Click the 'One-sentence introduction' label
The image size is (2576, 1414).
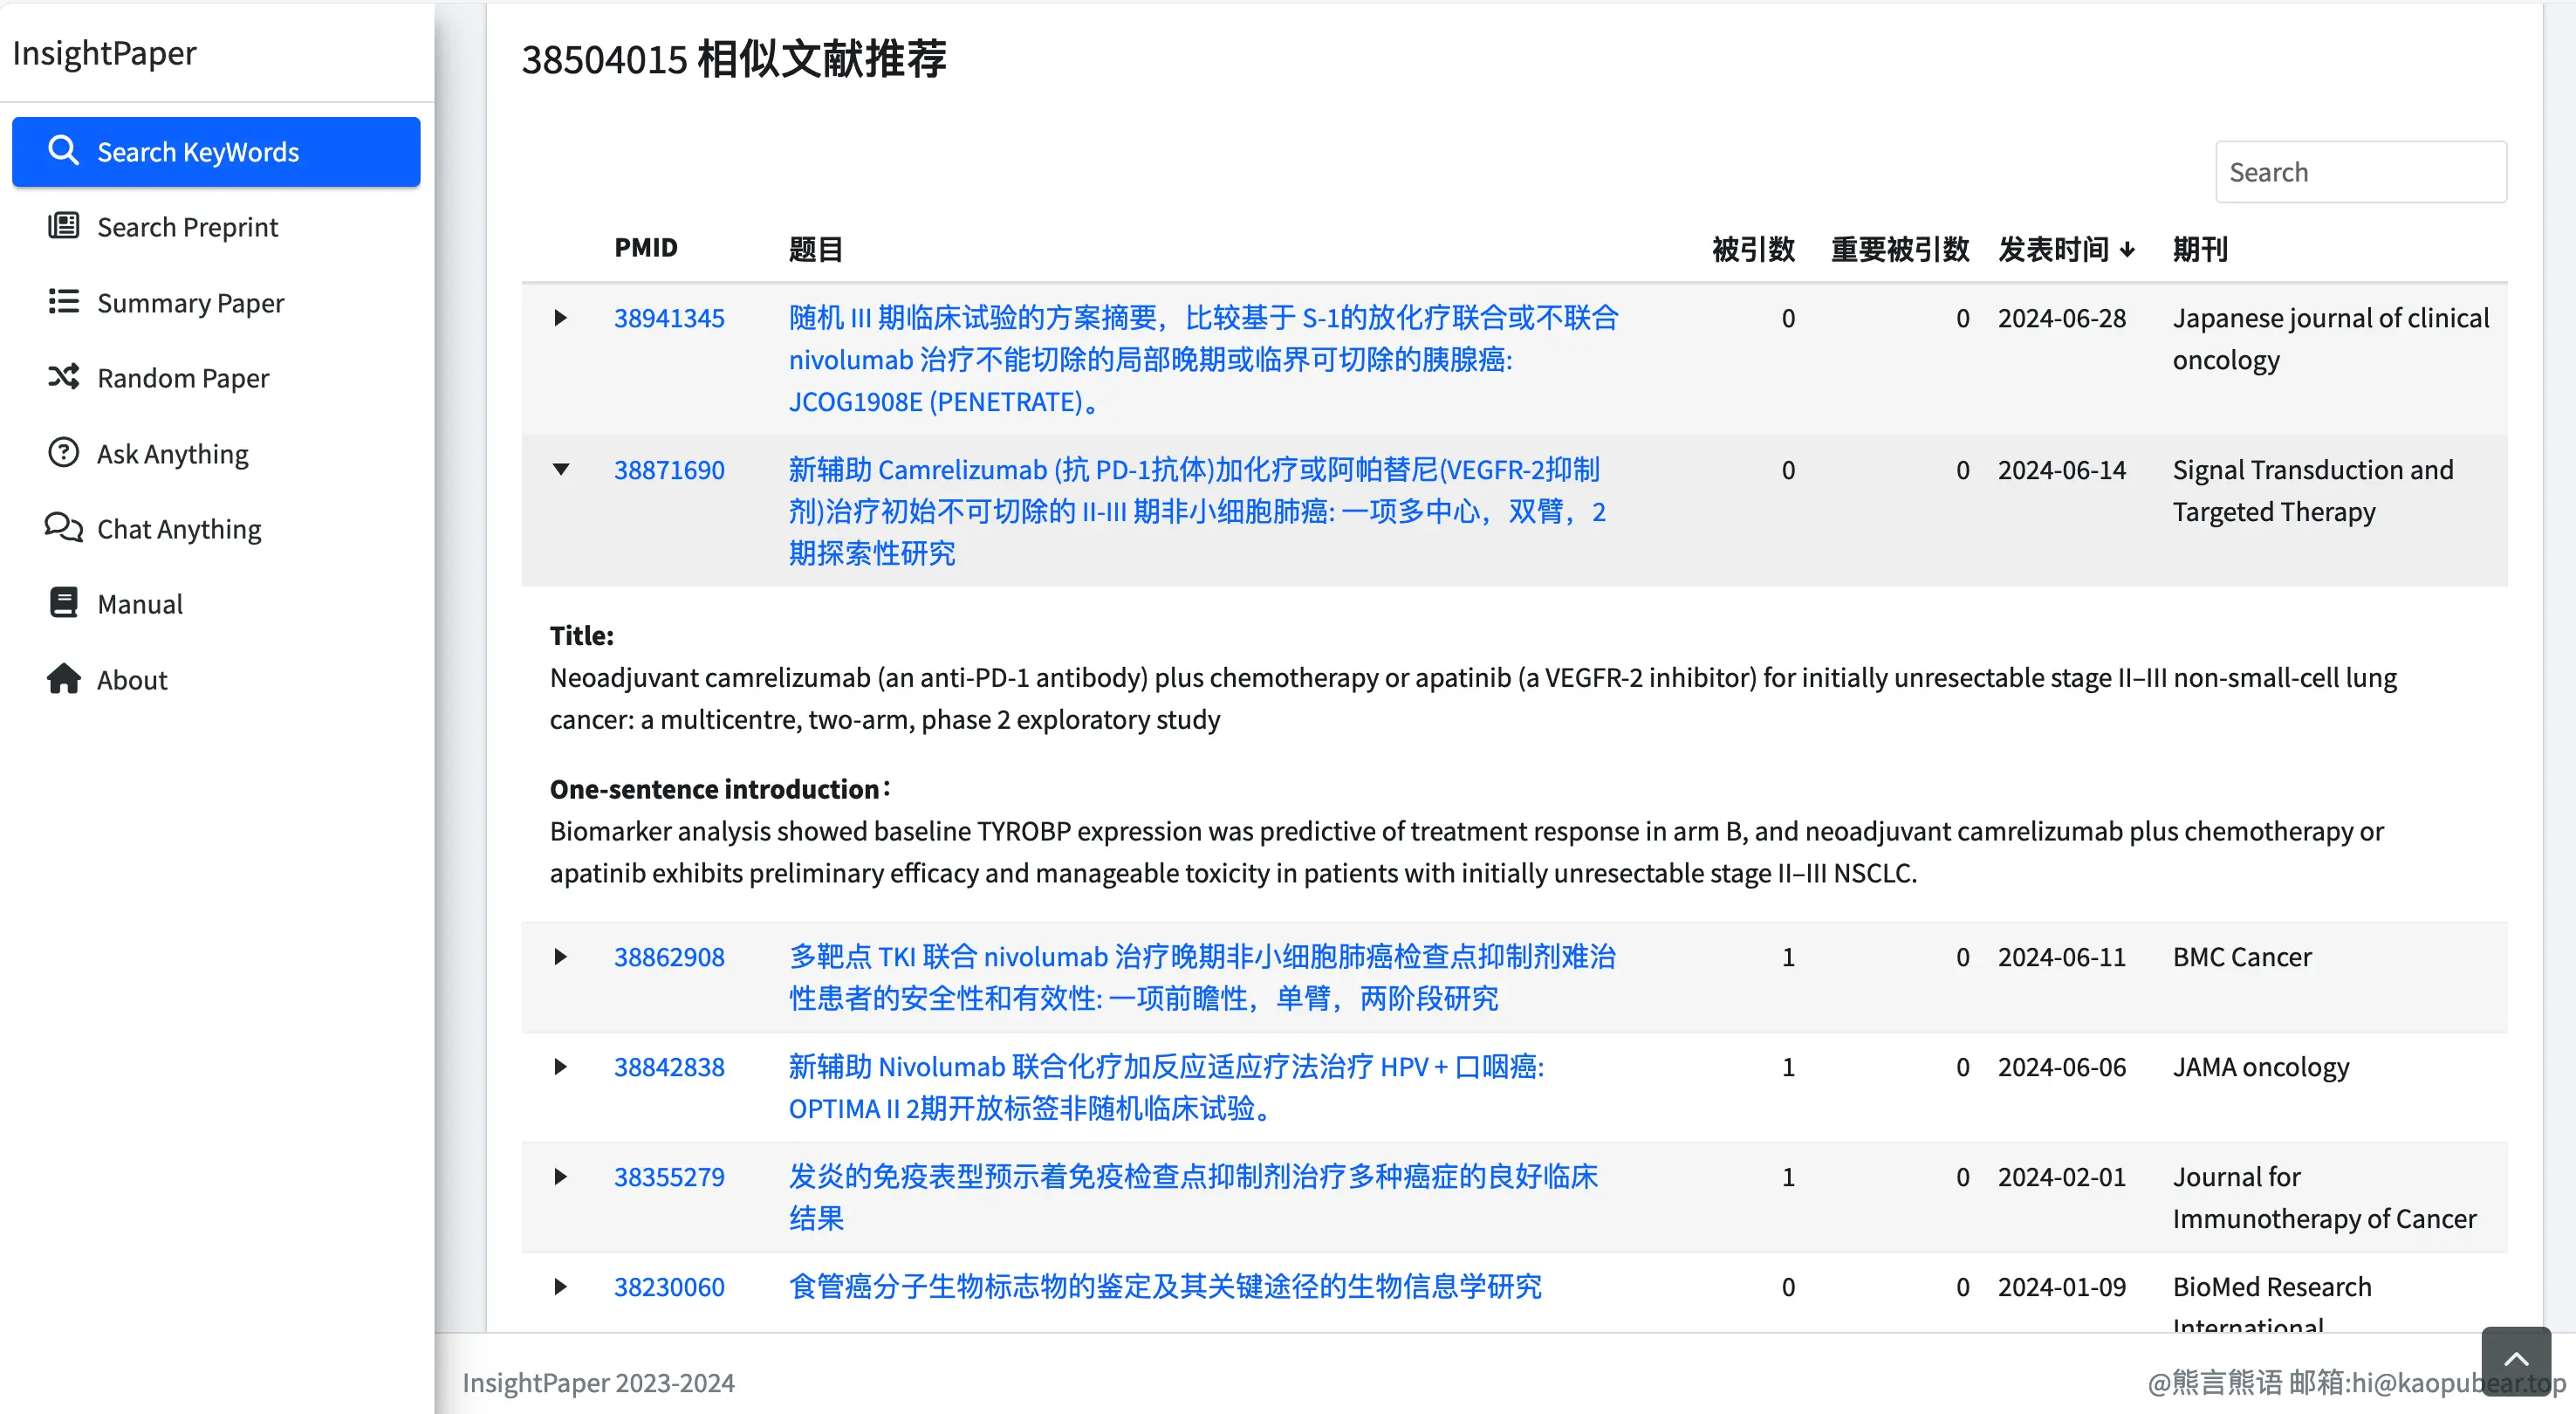(x=720, y=789)
